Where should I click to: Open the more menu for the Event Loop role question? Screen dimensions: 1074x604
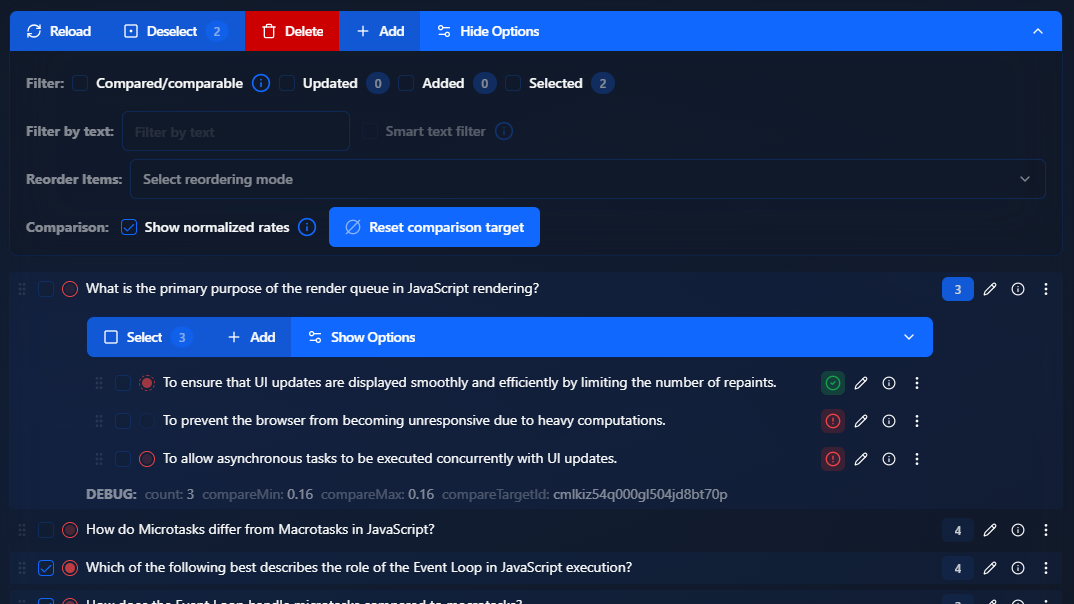coord(1046,568)
